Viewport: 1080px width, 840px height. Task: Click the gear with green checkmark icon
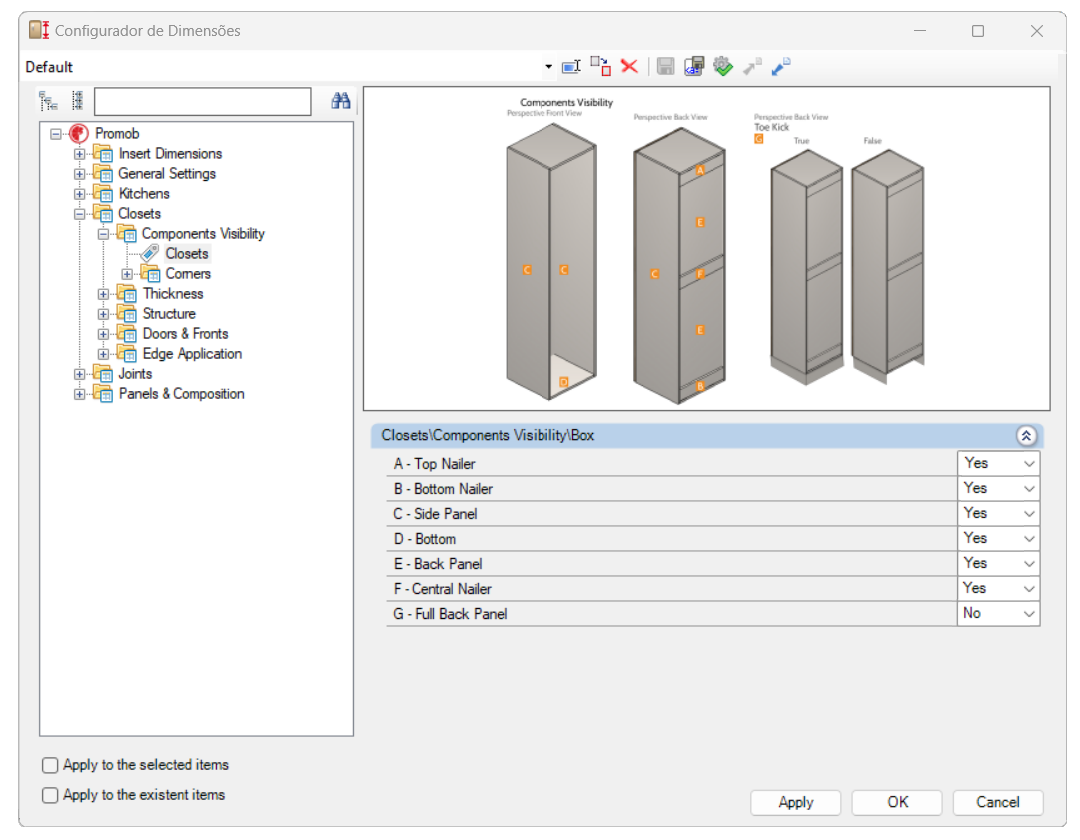[723, 67]
